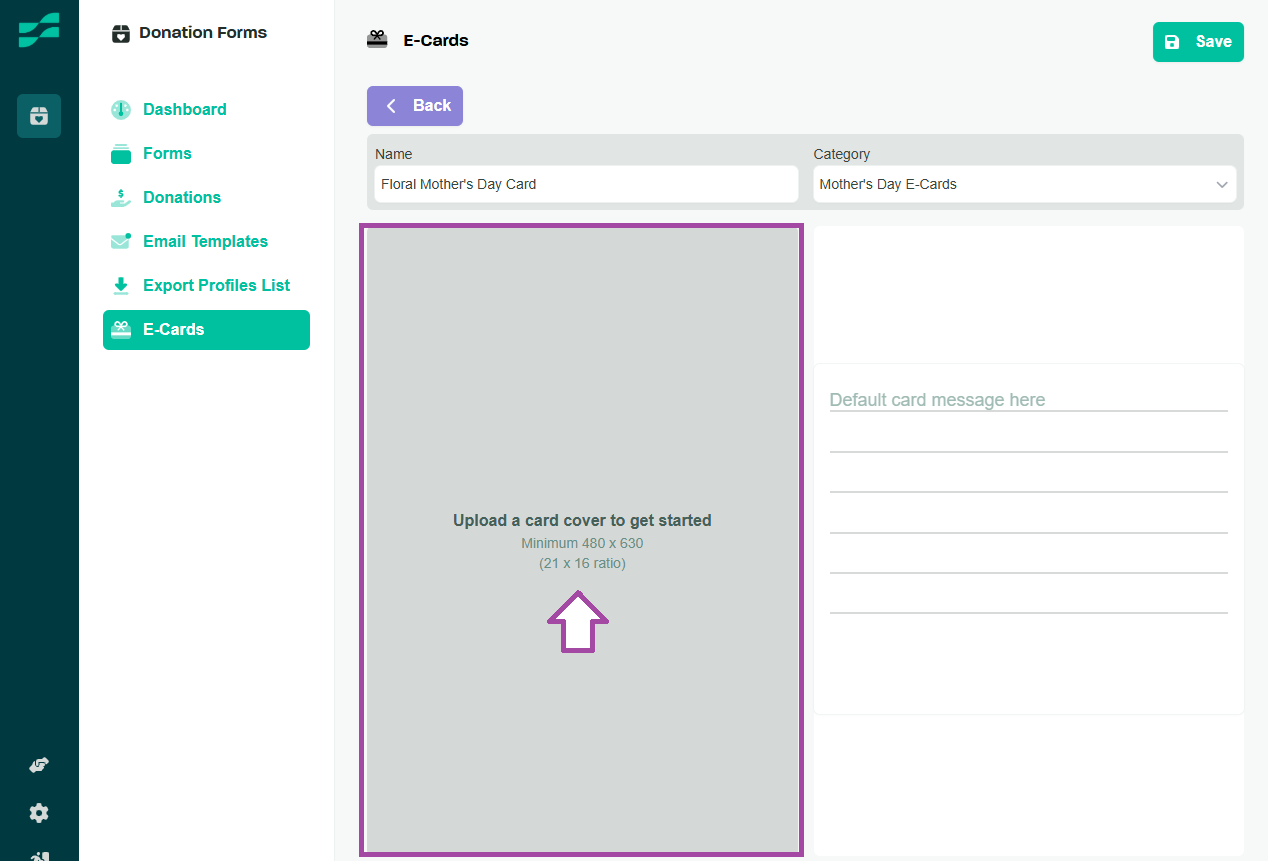Viewport: 1268px width, 861px height.
Task: Expand the Category dropdown
Action: (1024, 184)
